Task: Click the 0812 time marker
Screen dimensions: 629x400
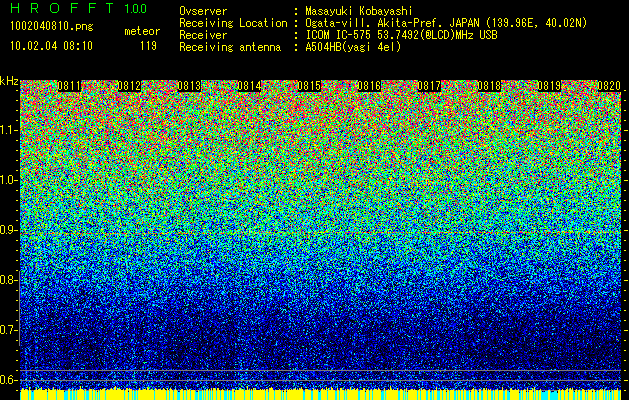Action: 129,86
